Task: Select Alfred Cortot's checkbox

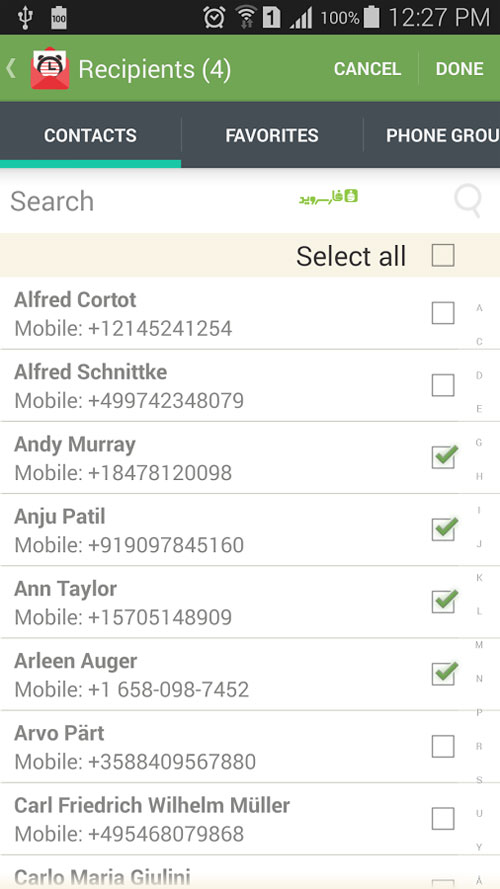Action: (443, 313)
